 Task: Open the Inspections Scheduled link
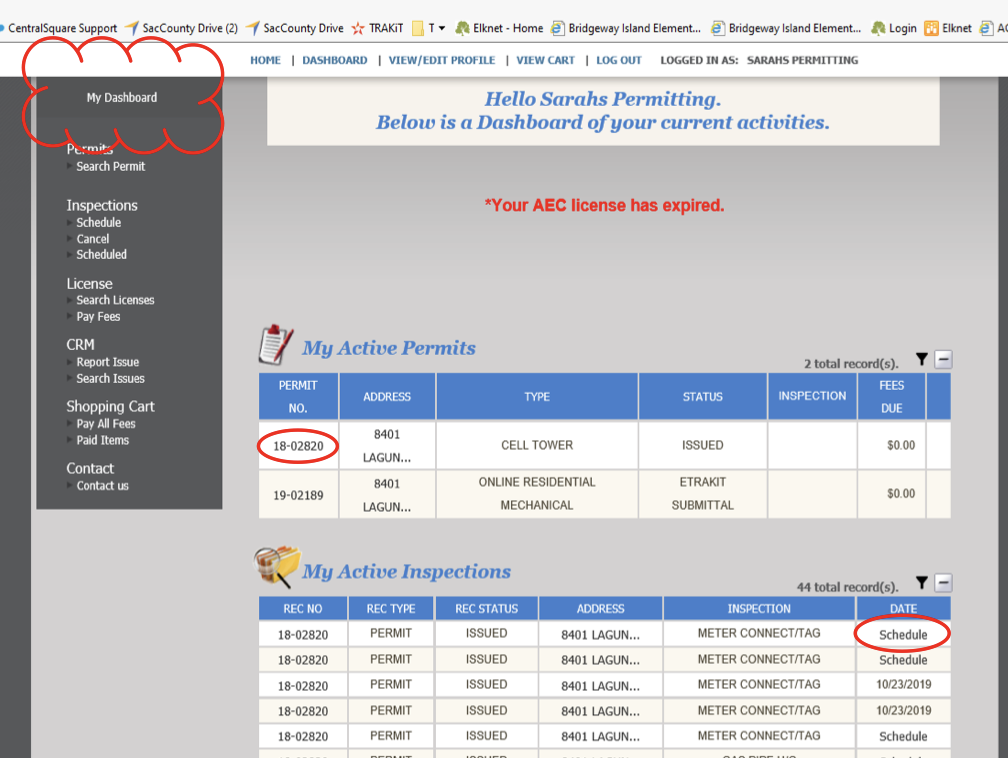[102, 255]
